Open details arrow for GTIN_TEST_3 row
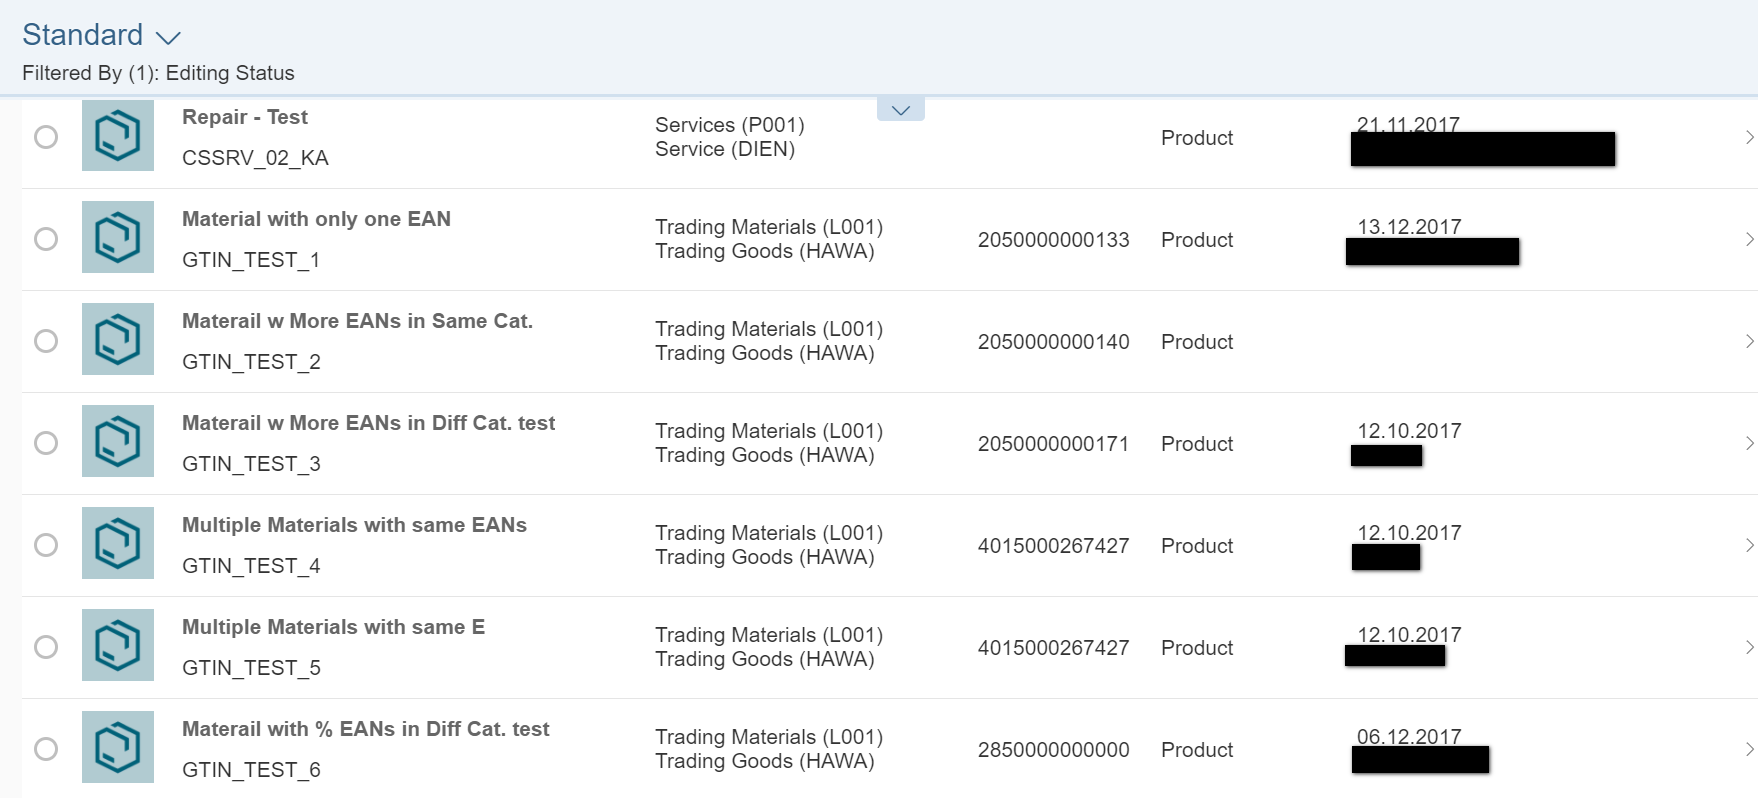 tap(1749, 443)
